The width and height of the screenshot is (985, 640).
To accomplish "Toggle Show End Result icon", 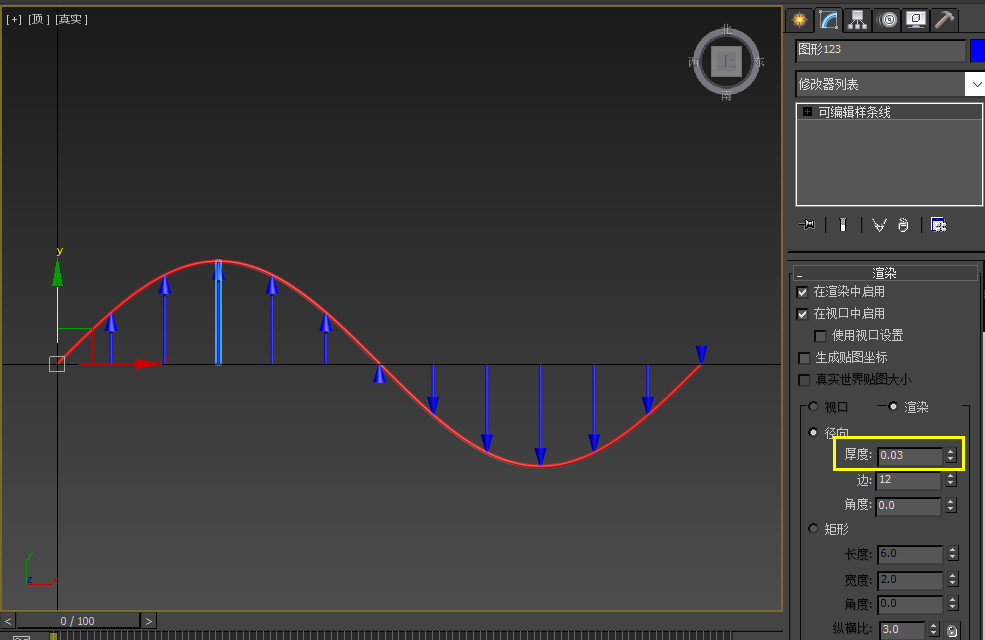I will (x=843, y=224).
